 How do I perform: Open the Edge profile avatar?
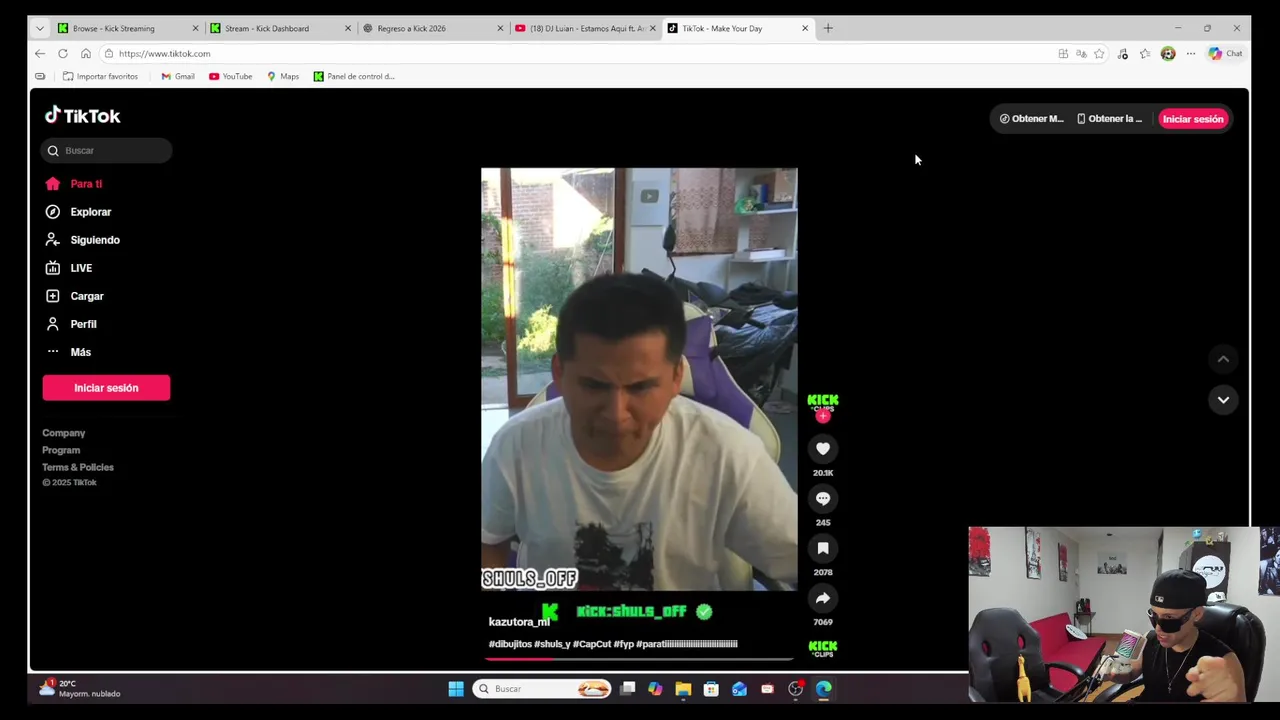[x=1168, y=54]
